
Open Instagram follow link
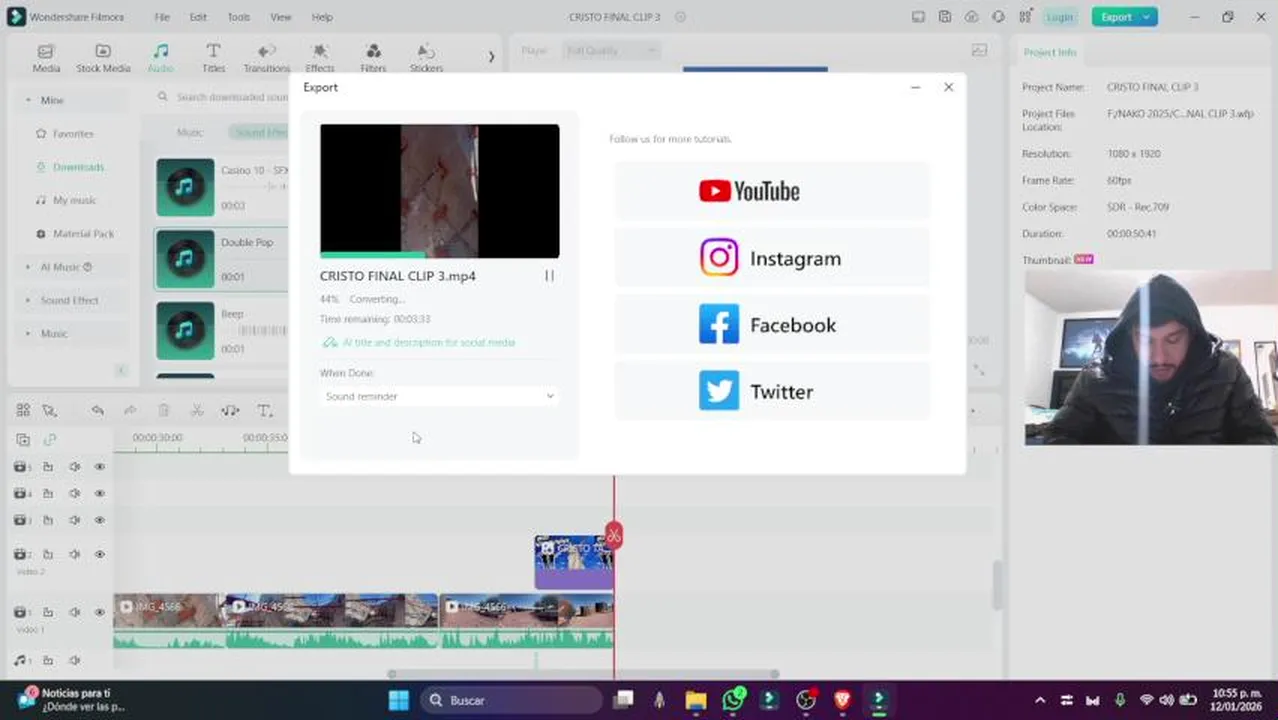(x=772, y=258)
